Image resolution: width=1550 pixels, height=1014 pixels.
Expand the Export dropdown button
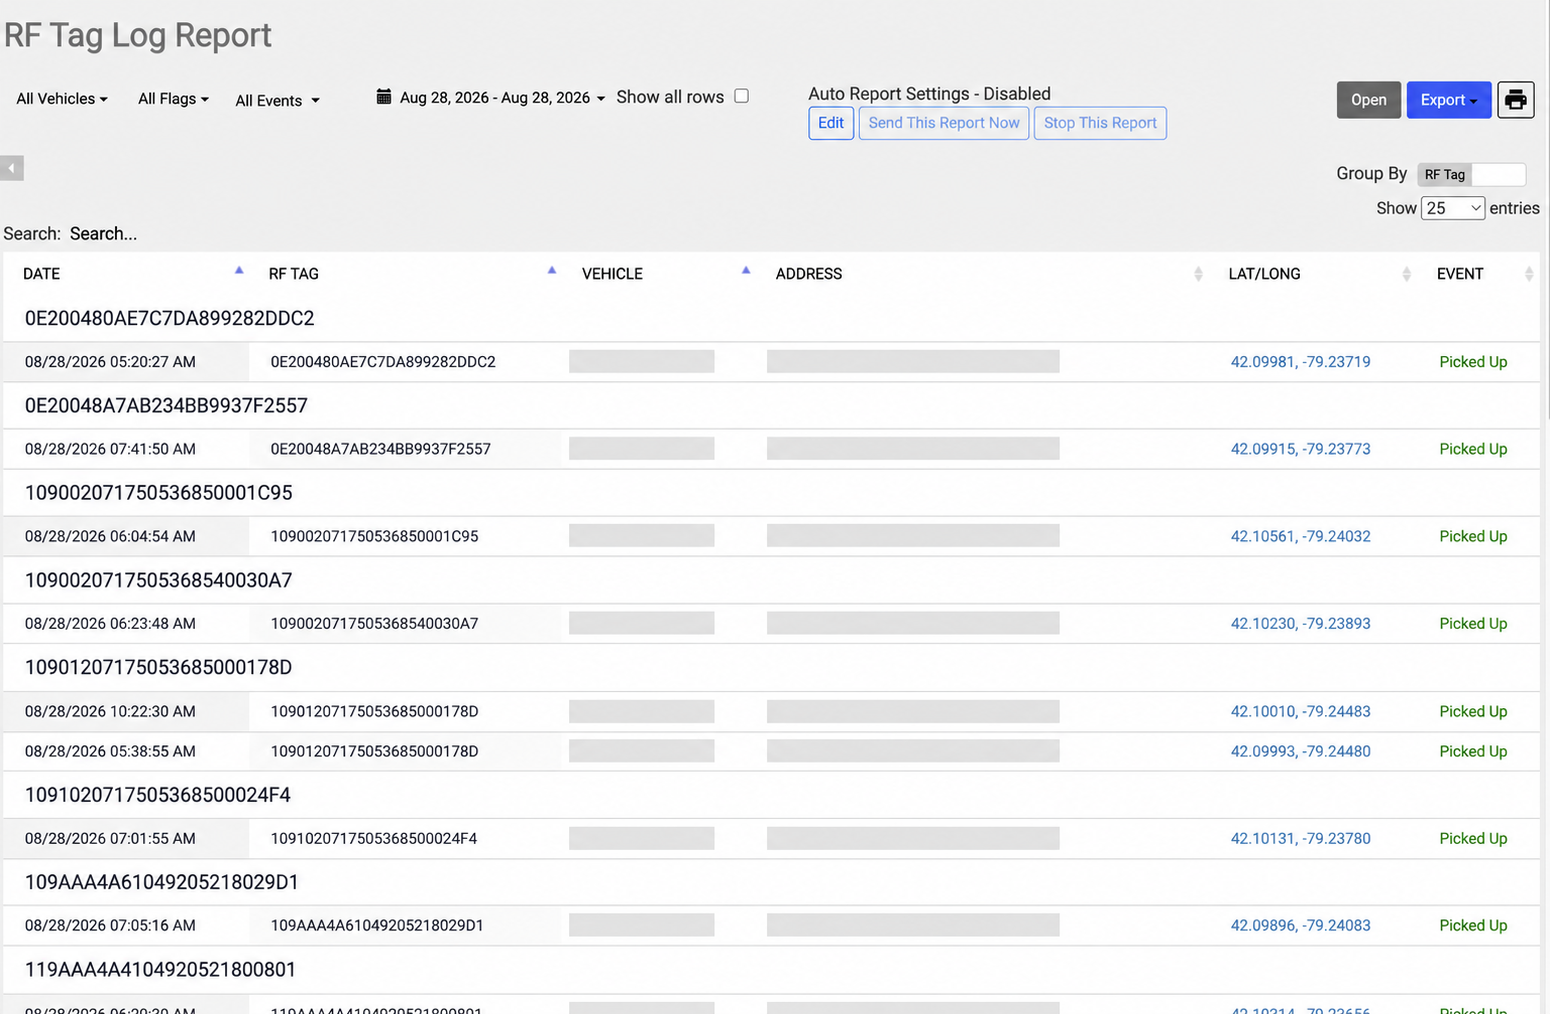[x=1449, y=100]
